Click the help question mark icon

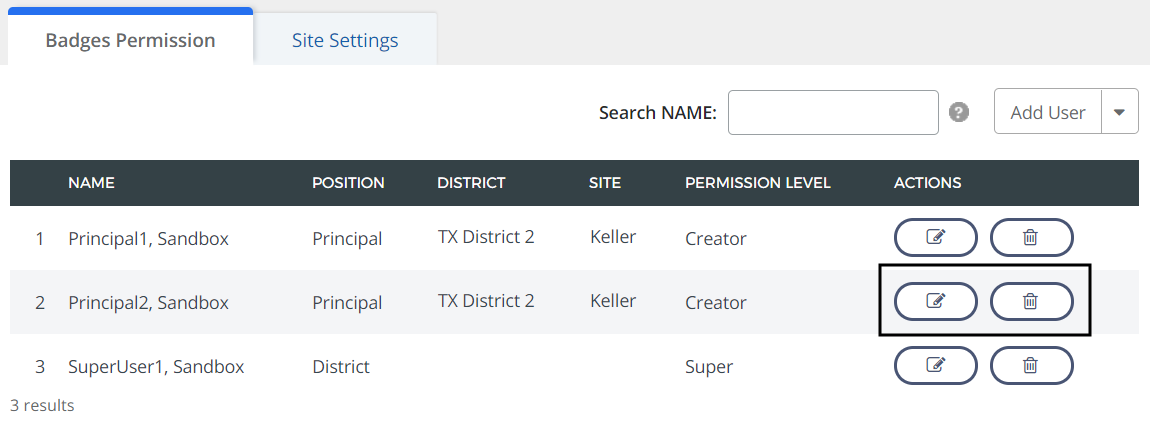[959, 112]
